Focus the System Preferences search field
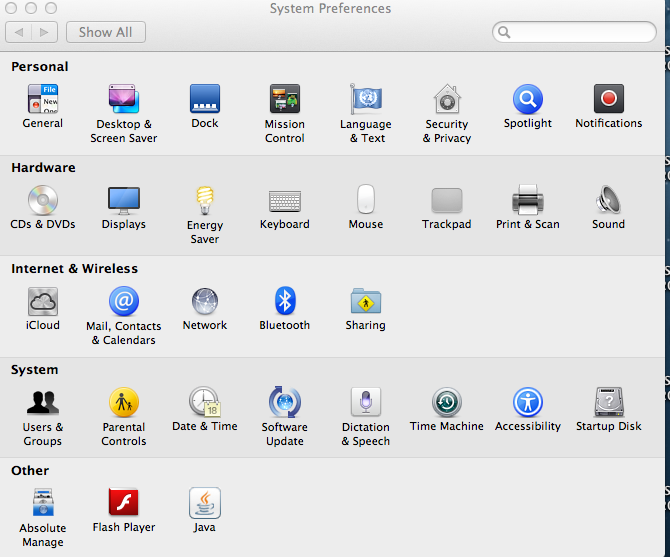This screenshot has width=670, height=557. [574, 32]
